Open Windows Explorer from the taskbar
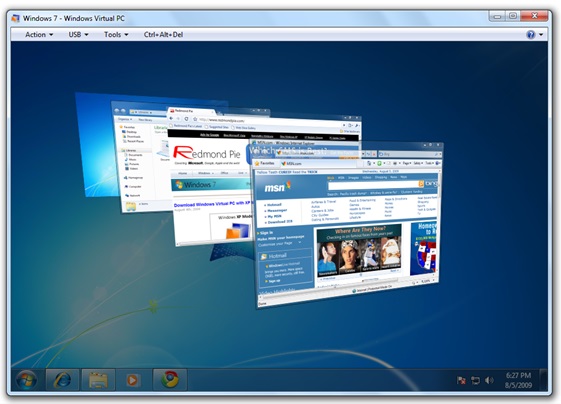 (x=98, y=380)
